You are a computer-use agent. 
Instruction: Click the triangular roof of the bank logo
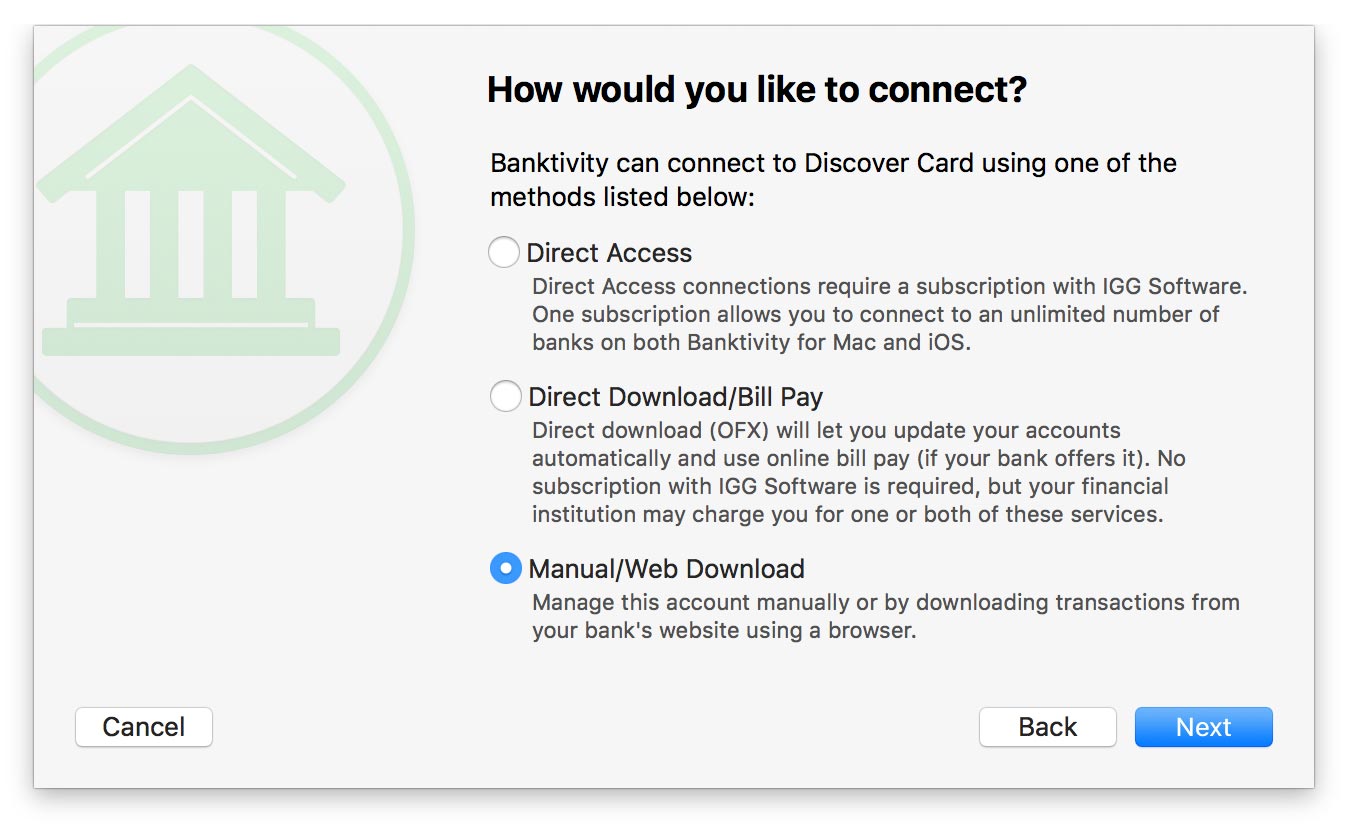click(x=191, y=130)
